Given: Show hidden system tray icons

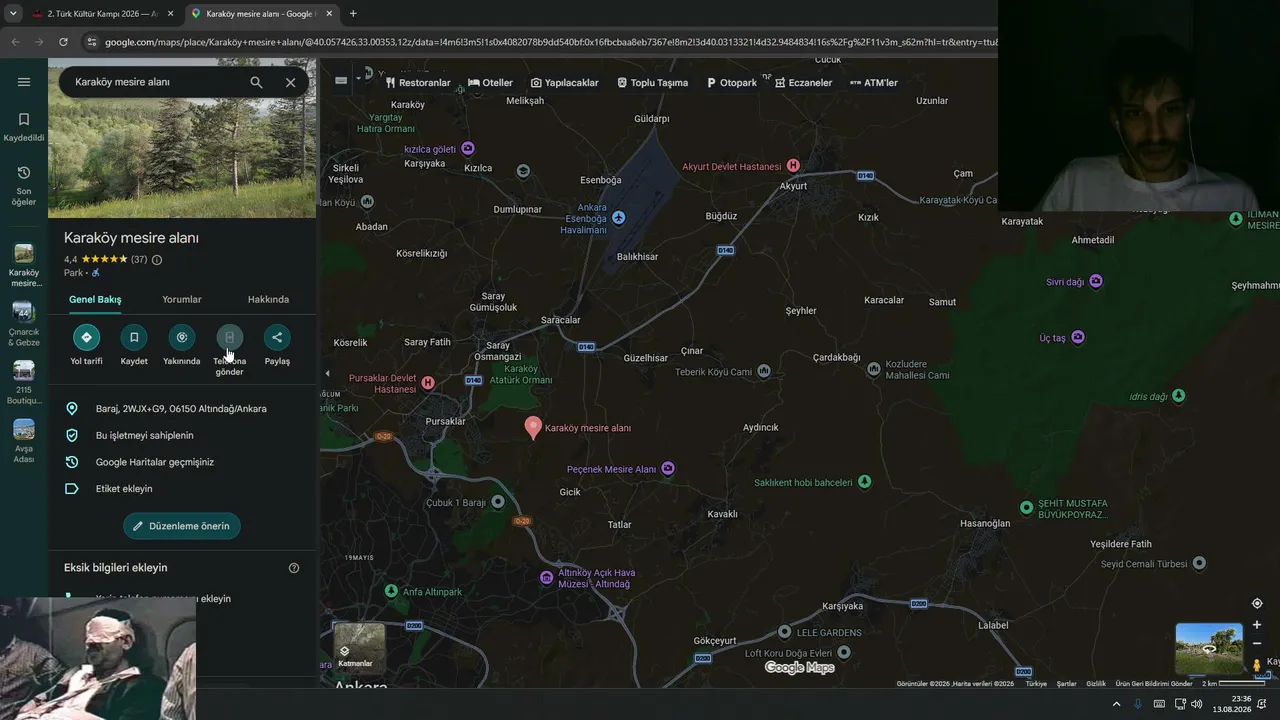Looking at the screenshot, I should (1116, 704).
